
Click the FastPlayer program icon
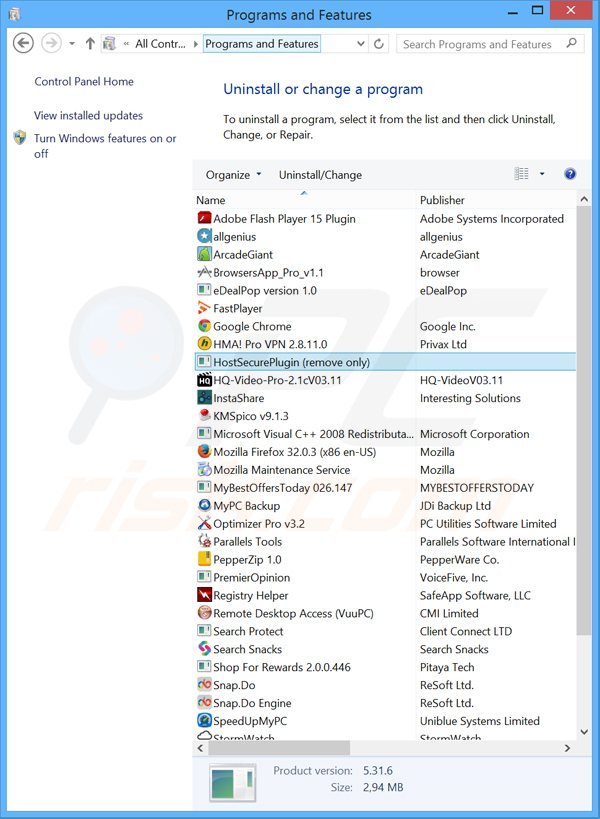[x=204, y=308]
